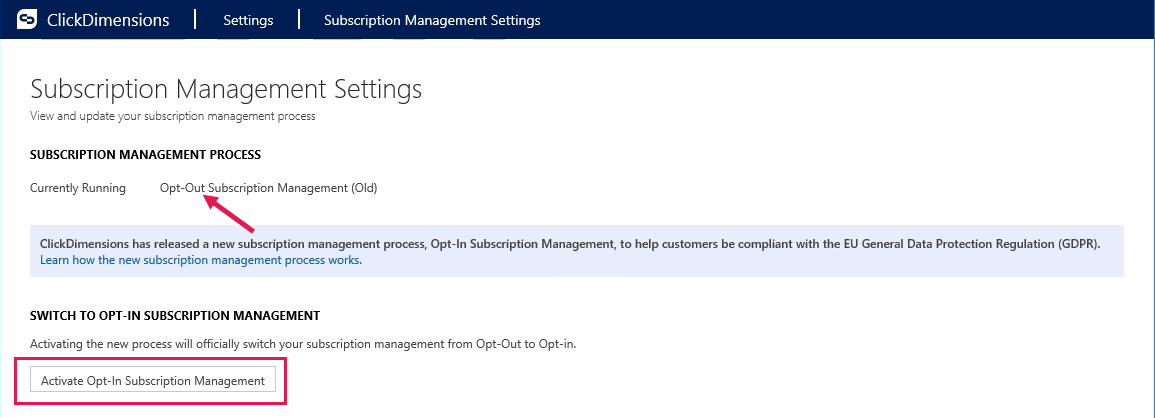
Task: Click Activate Opt-In Subscription Management button
Action: (x=152, y=380)
